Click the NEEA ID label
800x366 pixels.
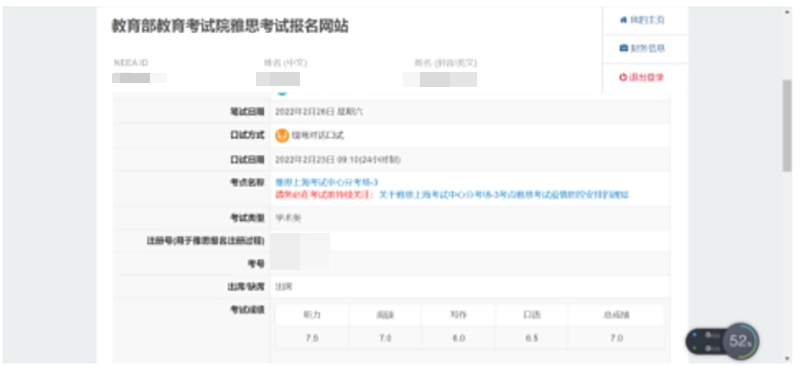coord(131,63)
